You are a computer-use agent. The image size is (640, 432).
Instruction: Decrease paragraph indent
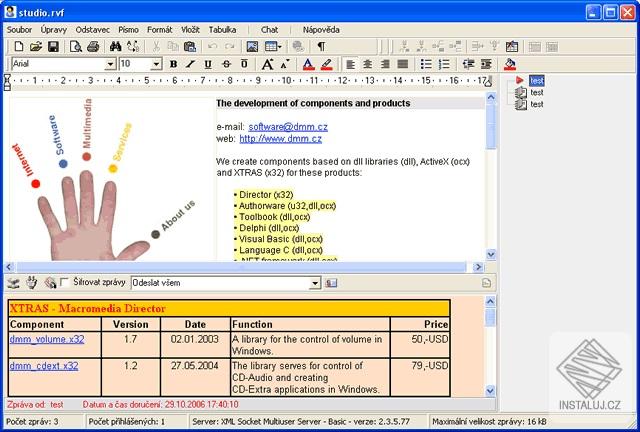tap(468, 64)
